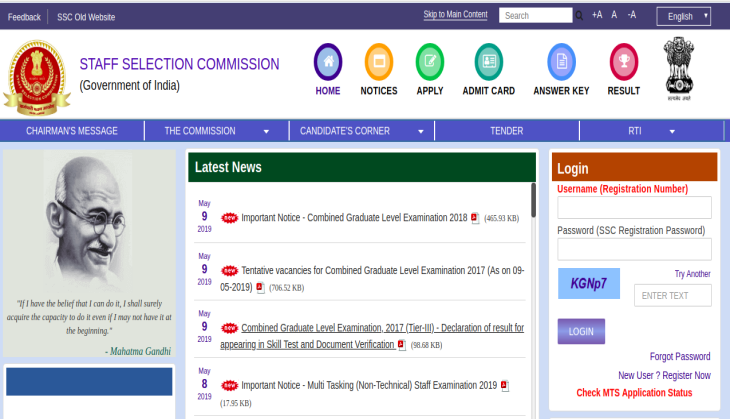This screenshot has width=730, height=419.
Task: Open Candidate's Corner menu
Action: pyautogui.click(x=345, y=131)
